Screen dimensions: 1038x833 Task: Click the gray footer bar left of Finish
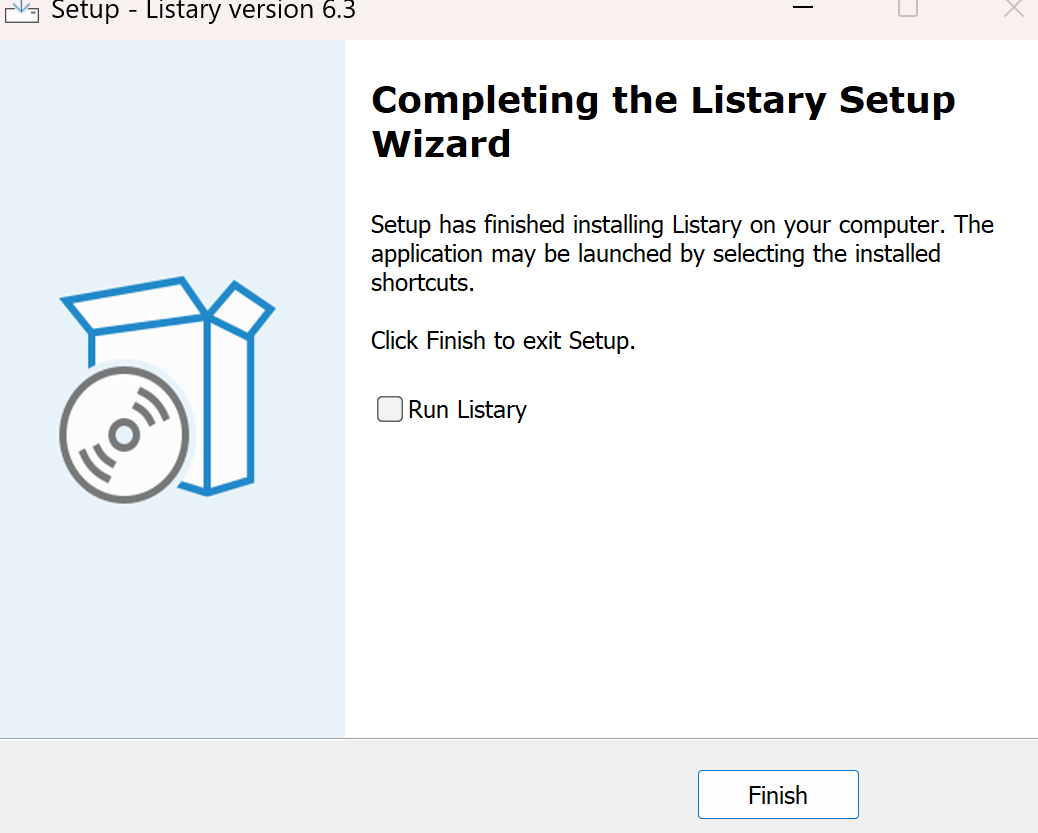(344, 786)
